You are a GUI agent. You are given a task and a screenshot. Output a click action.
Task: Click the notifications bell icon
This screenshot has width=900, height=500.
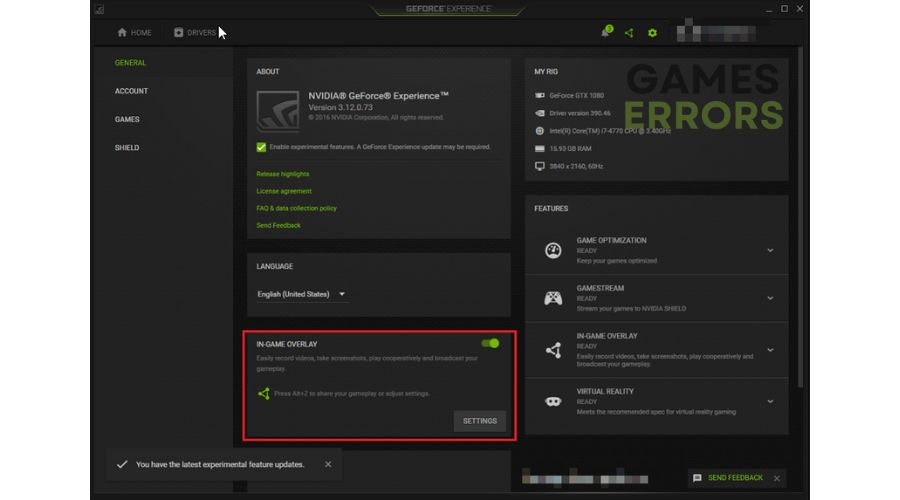click(x=606, y=33)
